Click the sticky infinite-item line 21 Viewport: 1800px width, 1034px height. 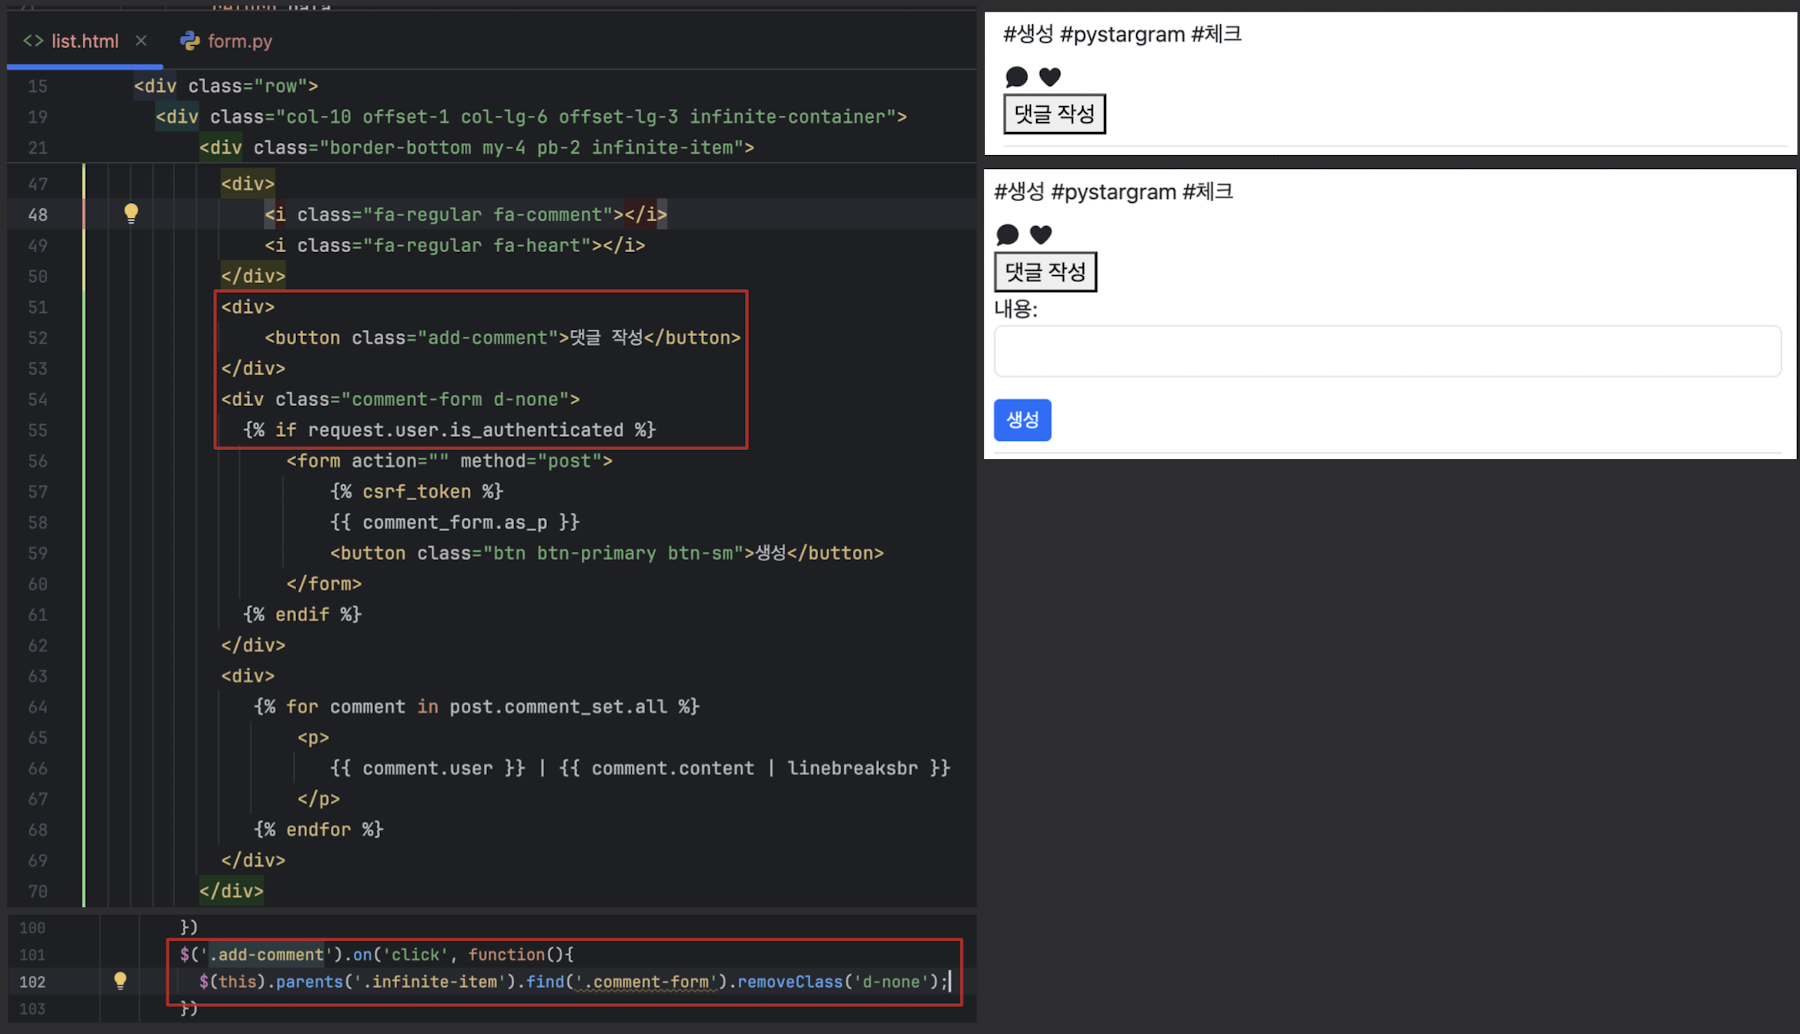(477, 148)
